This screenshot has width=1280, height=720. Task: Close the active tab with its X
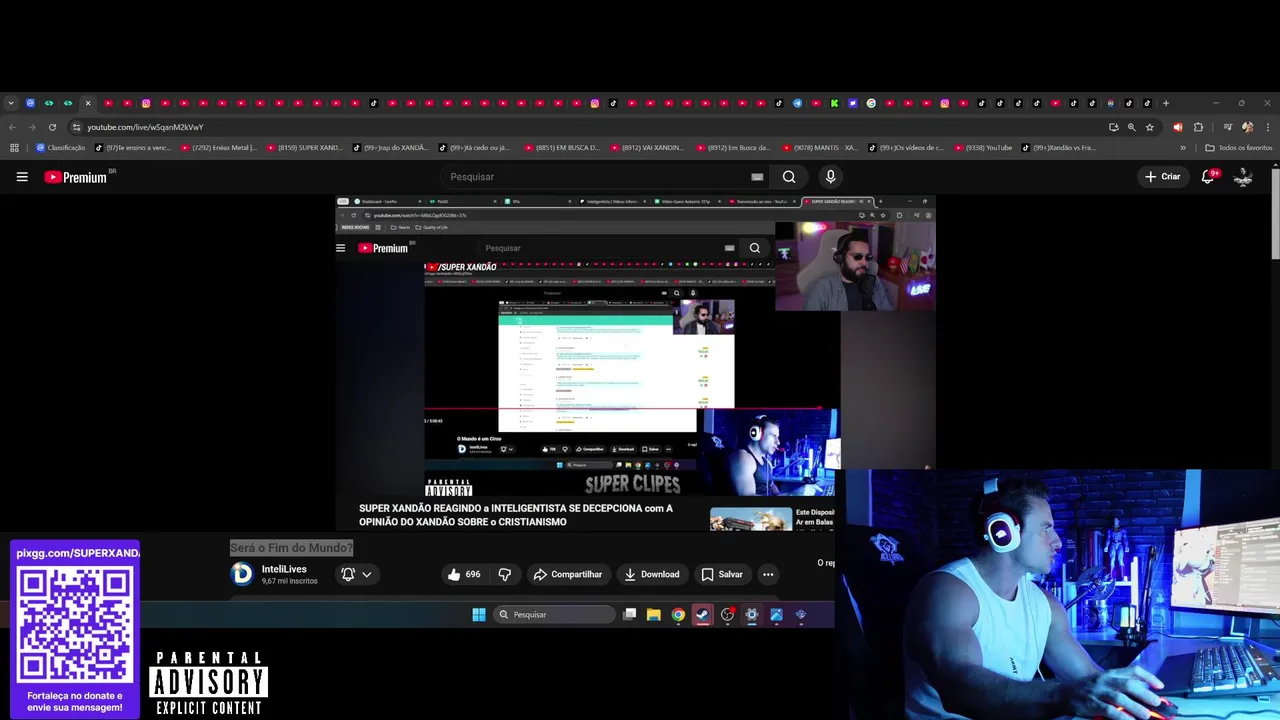[x=88, y=103]
